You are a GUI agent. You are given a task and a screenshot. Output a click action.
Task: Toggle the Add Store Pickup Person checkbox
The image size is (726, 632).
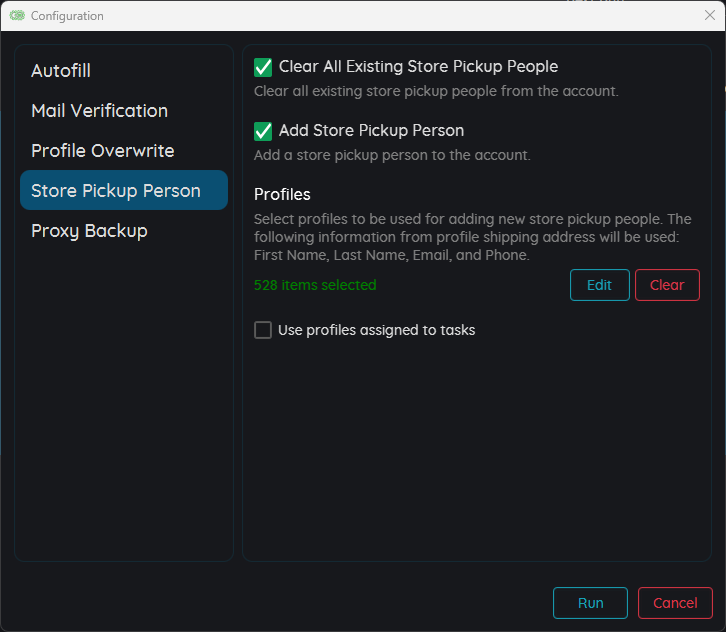click(x=263, y=131)
